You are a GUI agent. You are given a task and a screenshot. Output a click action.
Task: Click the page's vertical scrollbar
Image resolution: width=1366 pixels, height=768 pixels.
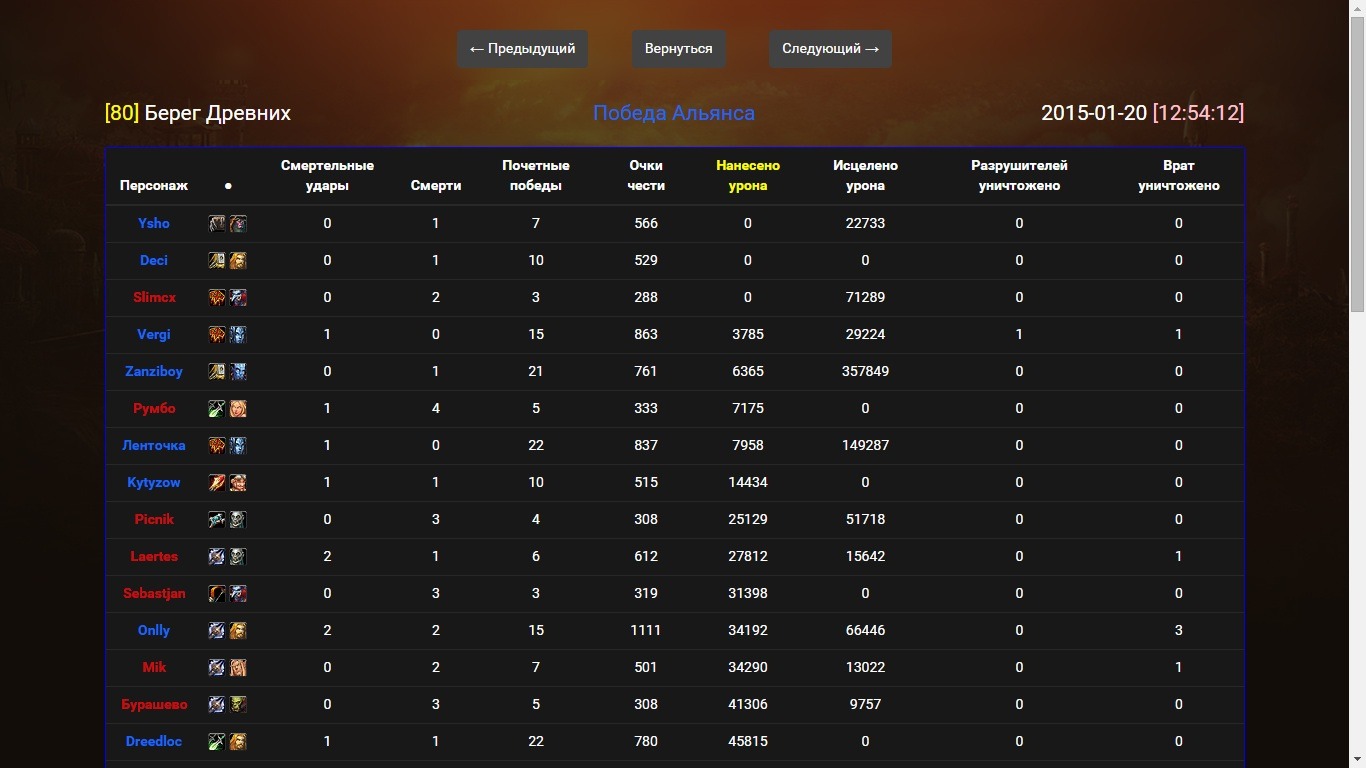tap(1357, 170)
